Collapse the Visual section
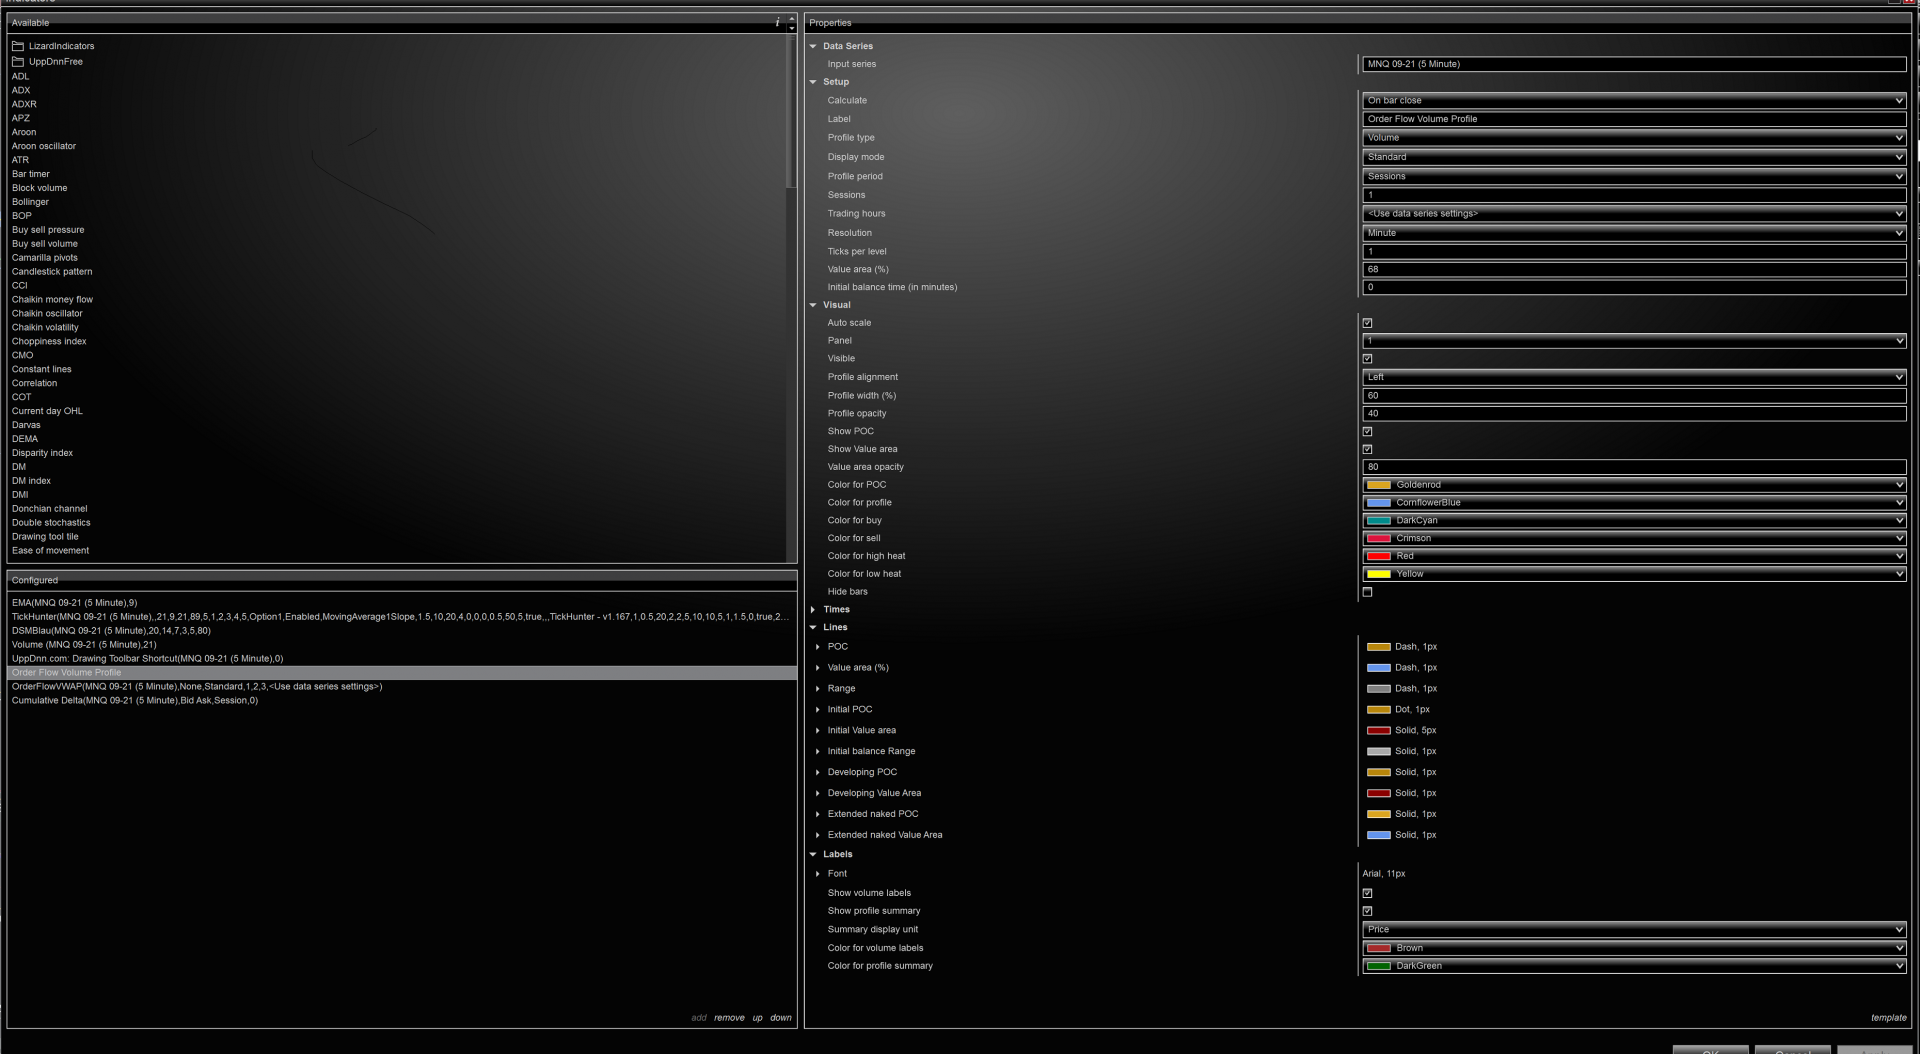This screenshot has height=1054, width=1920. click(813, 305)
